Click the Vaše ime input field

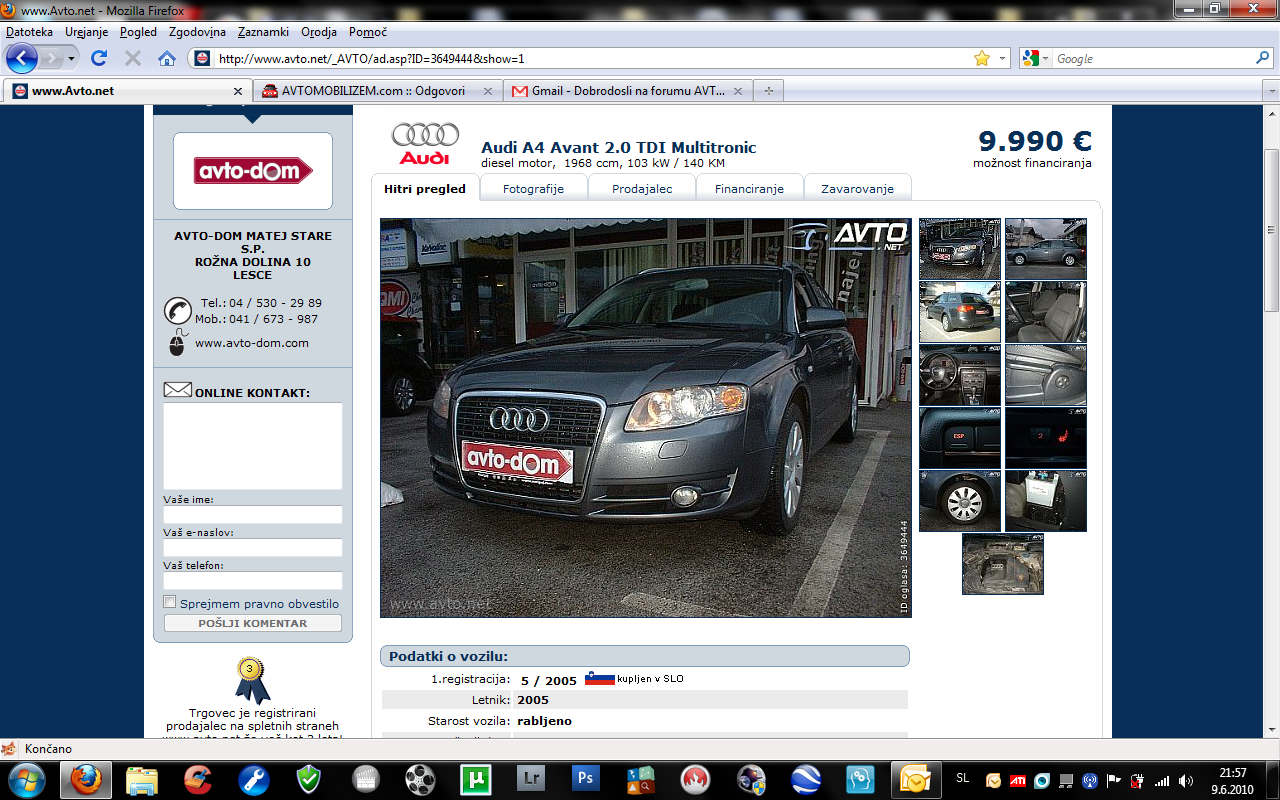pyautogui.click(x=253, y=515)
